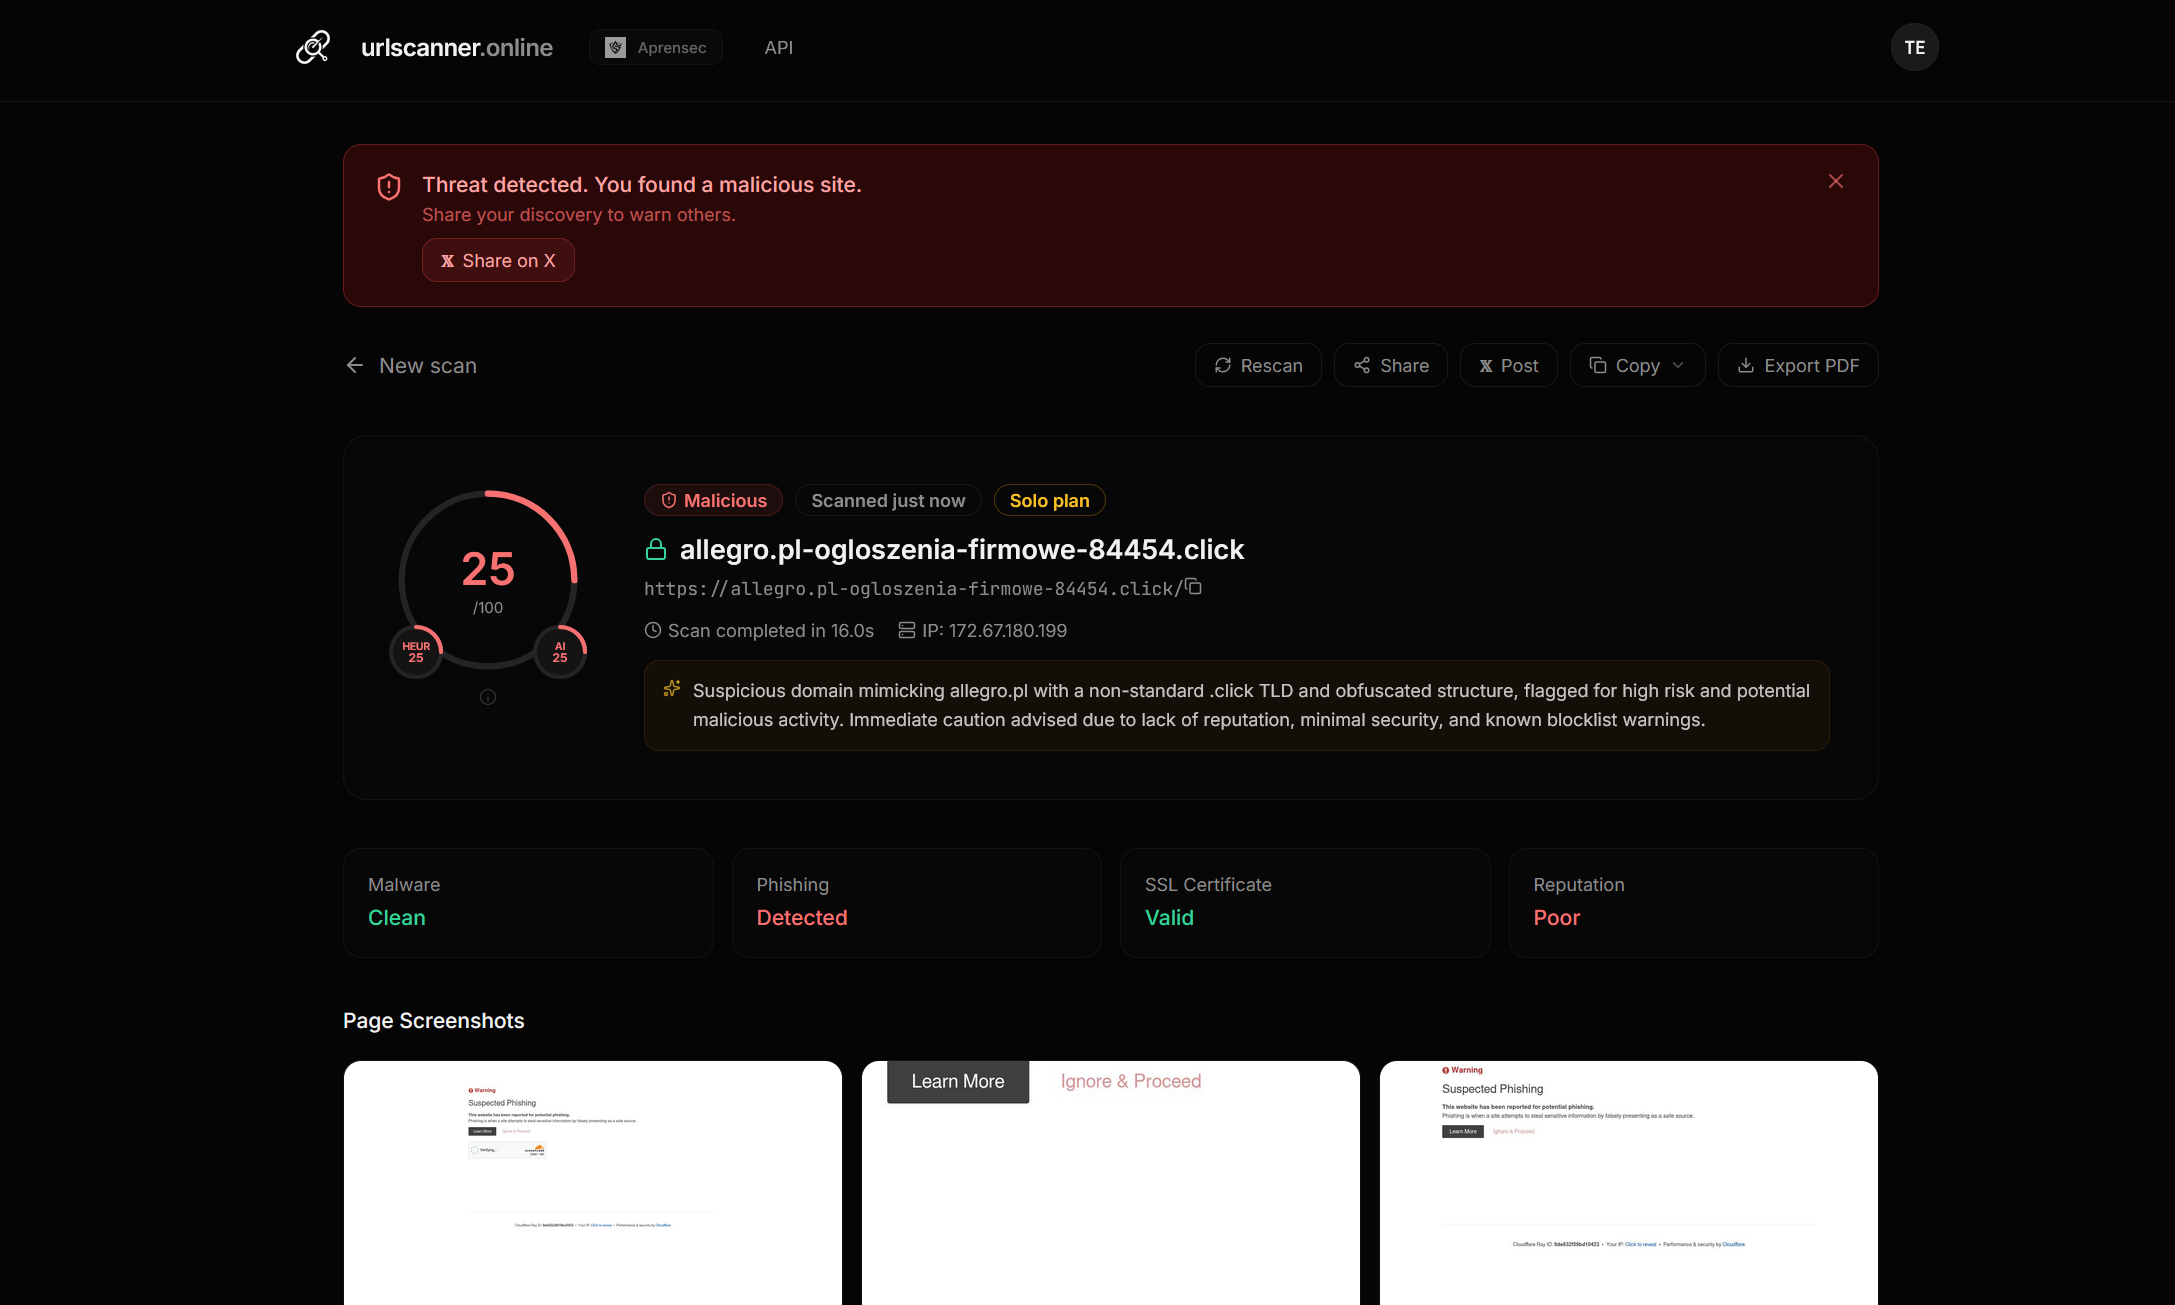2175x1305 pixels.
Task: Go back using the New scan arrow
Action: pos(355,365)
